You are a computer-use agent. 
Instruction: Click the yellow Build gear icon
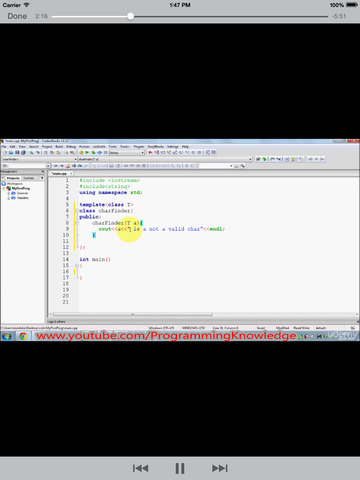(81, 152)
